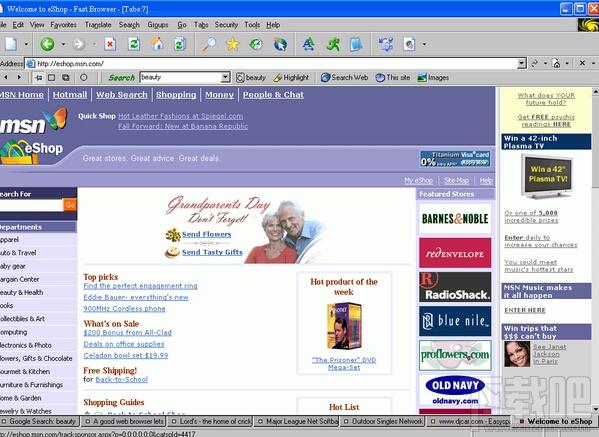Viewport: 599px width, 437px height.
Task: Click the Images search button
Action: click(433, 78)
